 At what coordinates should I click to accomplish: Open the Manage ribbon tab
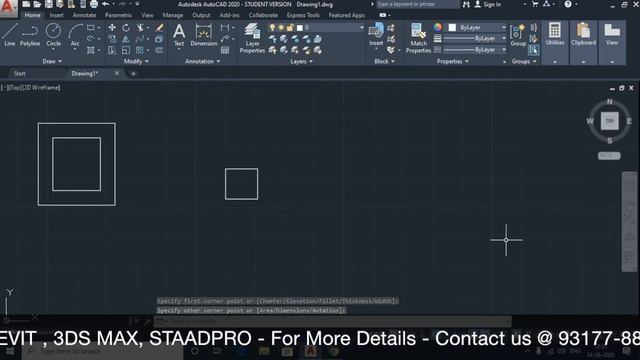[x=173, y=15]
